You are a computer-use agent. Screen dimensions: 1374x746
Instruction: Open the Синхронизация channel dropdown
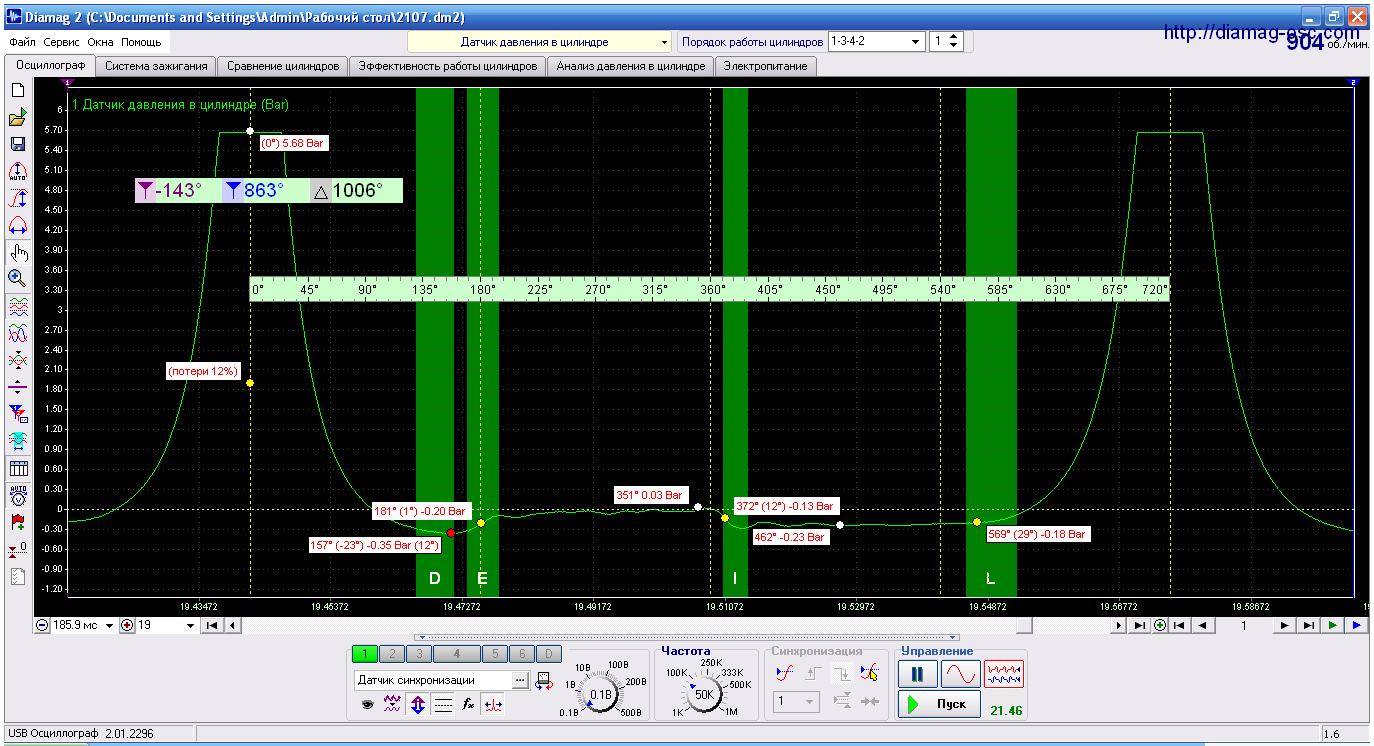click(798, 702)
